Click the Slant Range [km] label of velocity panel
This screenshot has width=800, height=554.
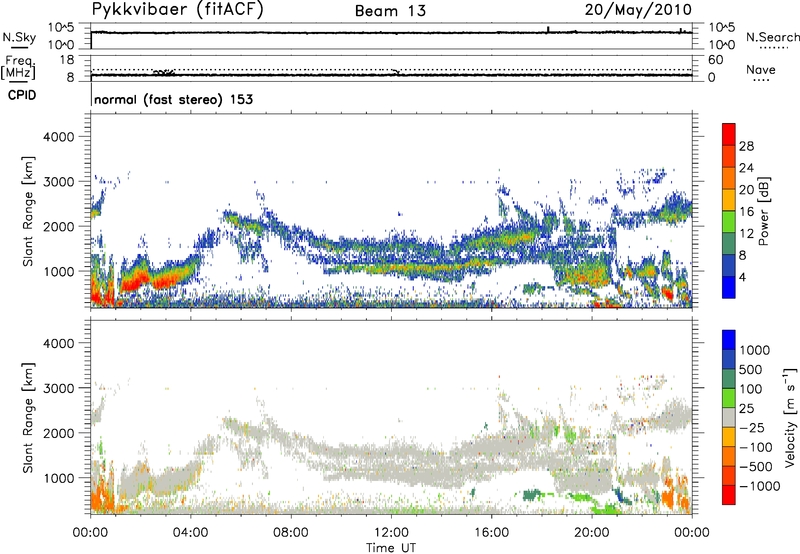[28, 418]
